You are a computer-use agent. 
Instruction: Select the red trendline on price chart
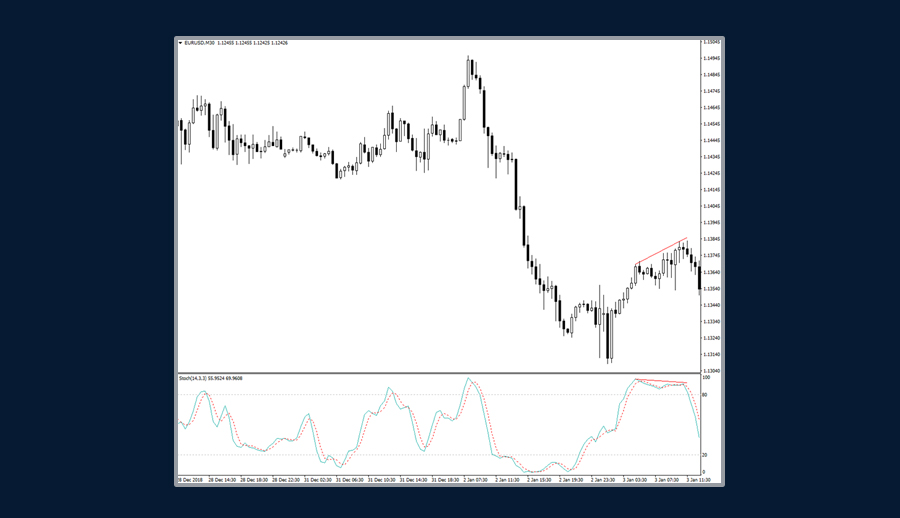click(x=661, y=252)
